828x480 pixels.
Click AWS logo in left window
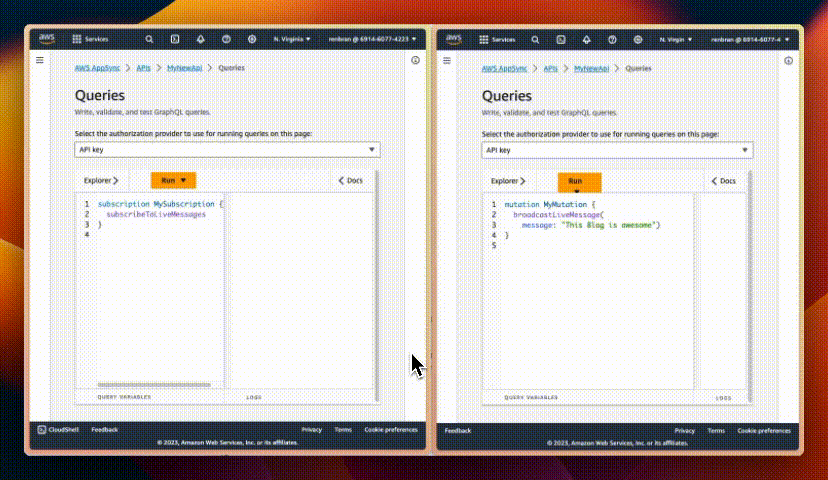point(46,38)
